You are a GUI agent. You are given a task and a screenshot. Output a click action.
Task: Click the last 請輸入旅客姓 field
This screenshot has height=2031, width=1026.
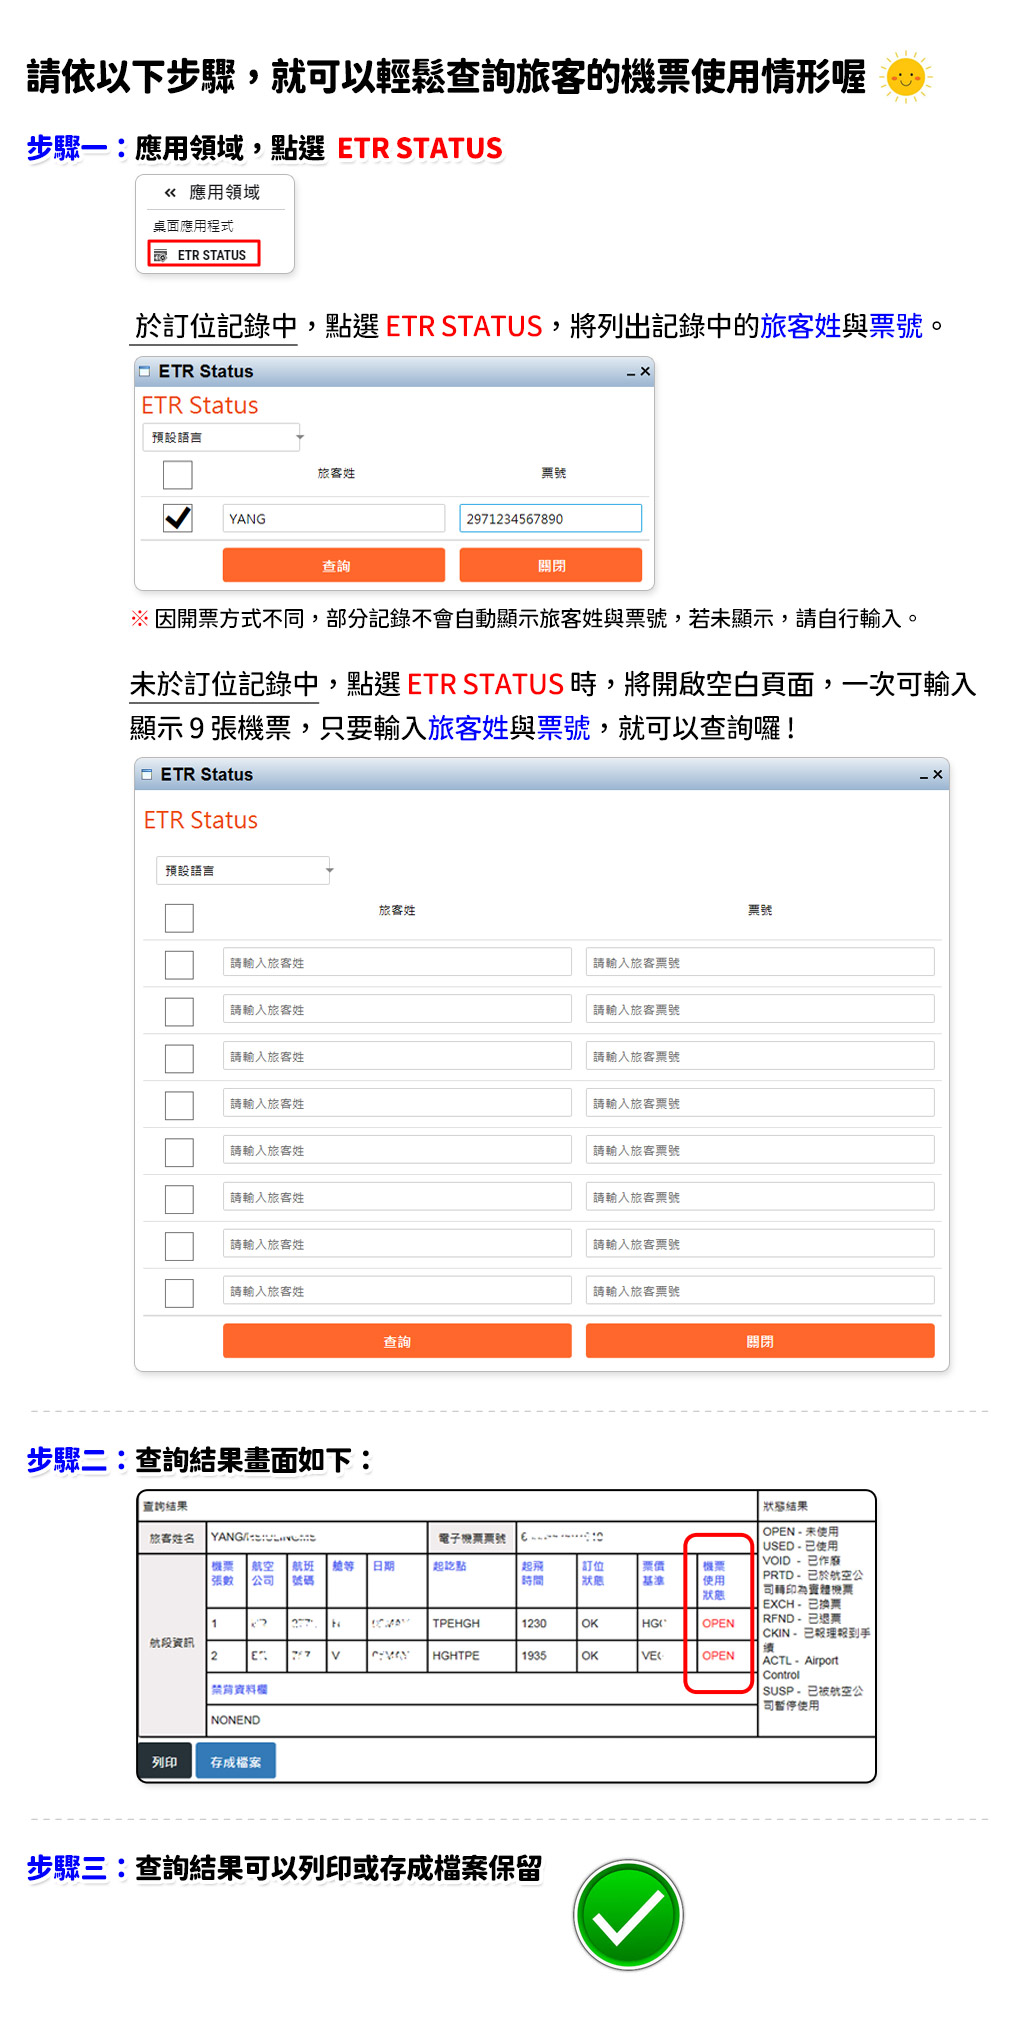pos(397,1290)
